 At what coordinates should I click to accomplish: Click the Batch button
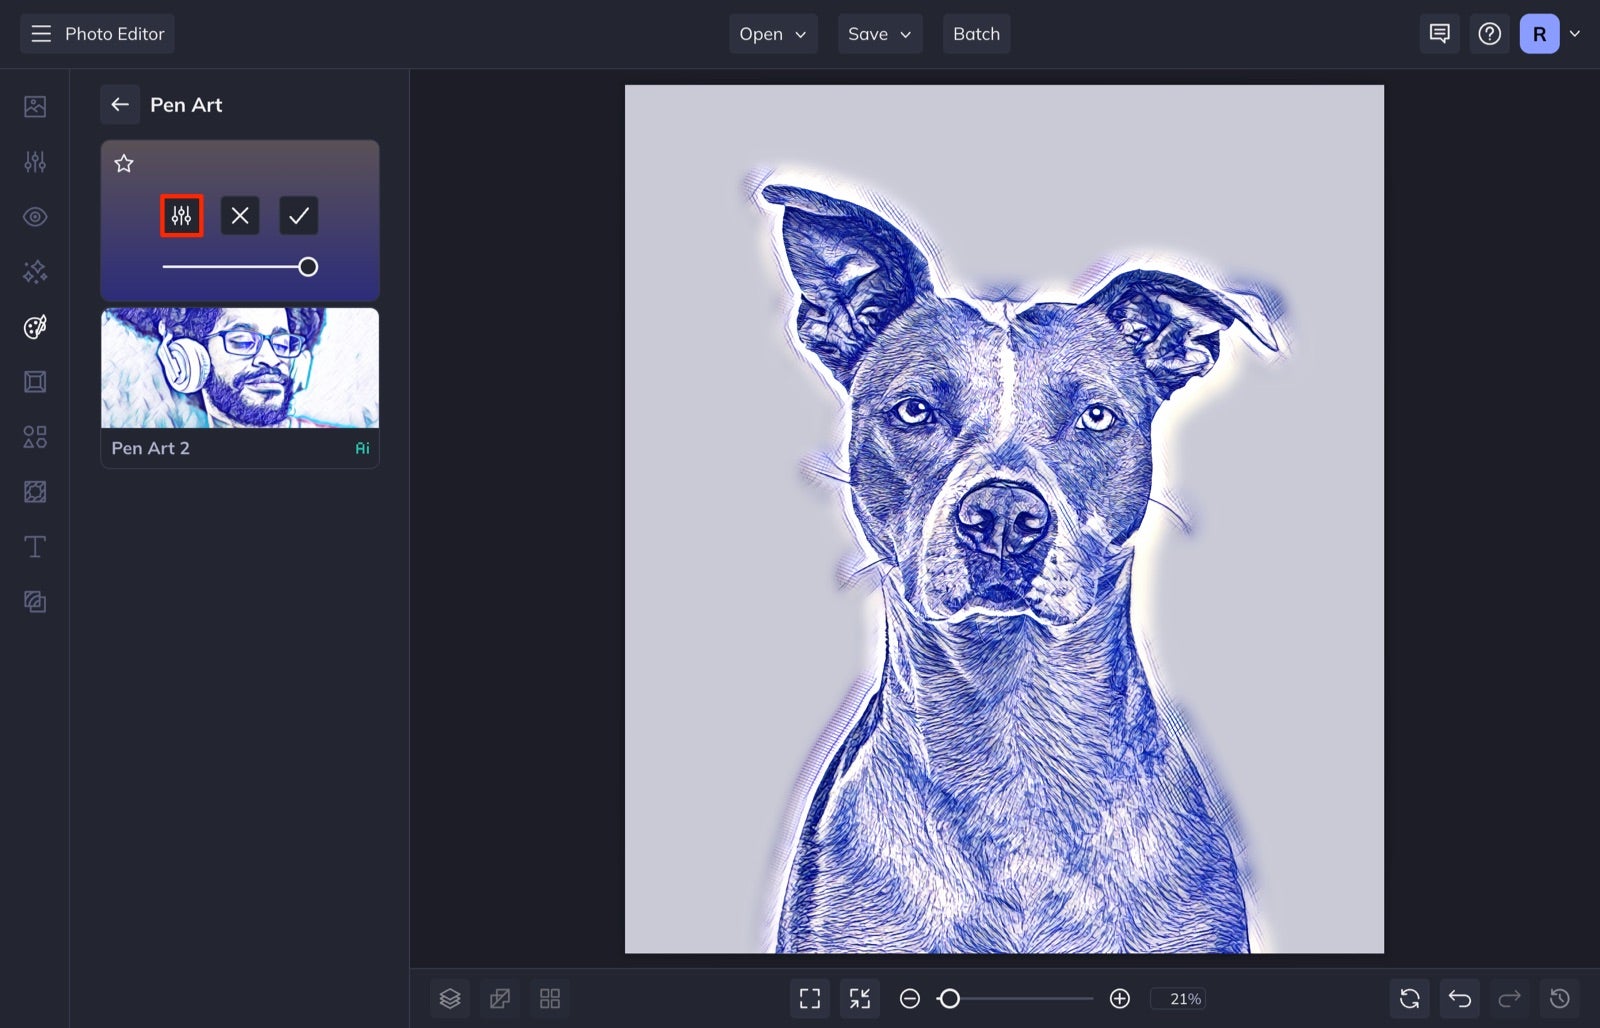(x=976, y=33)
